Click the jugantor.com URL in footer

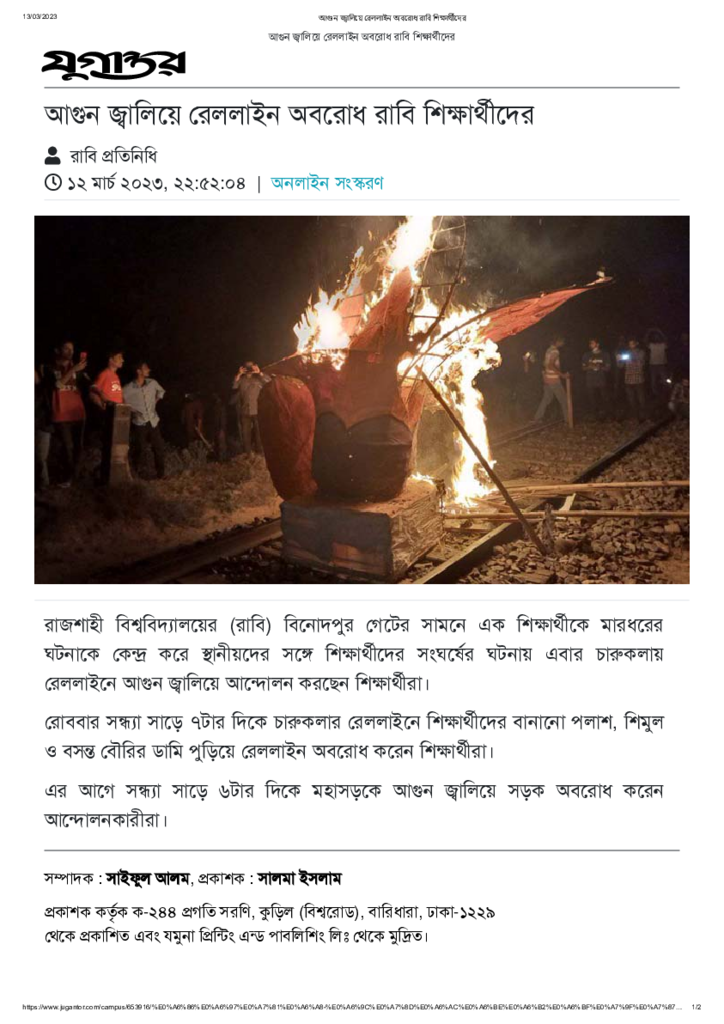352,1006
